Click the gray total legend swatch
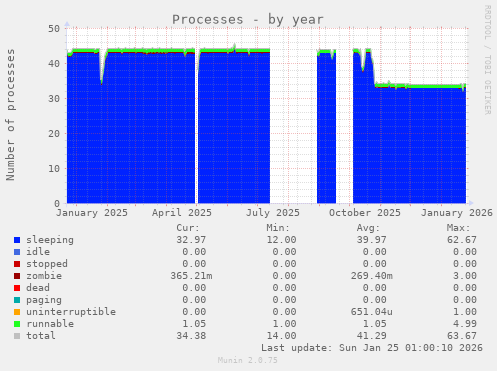 pos(17,336)
